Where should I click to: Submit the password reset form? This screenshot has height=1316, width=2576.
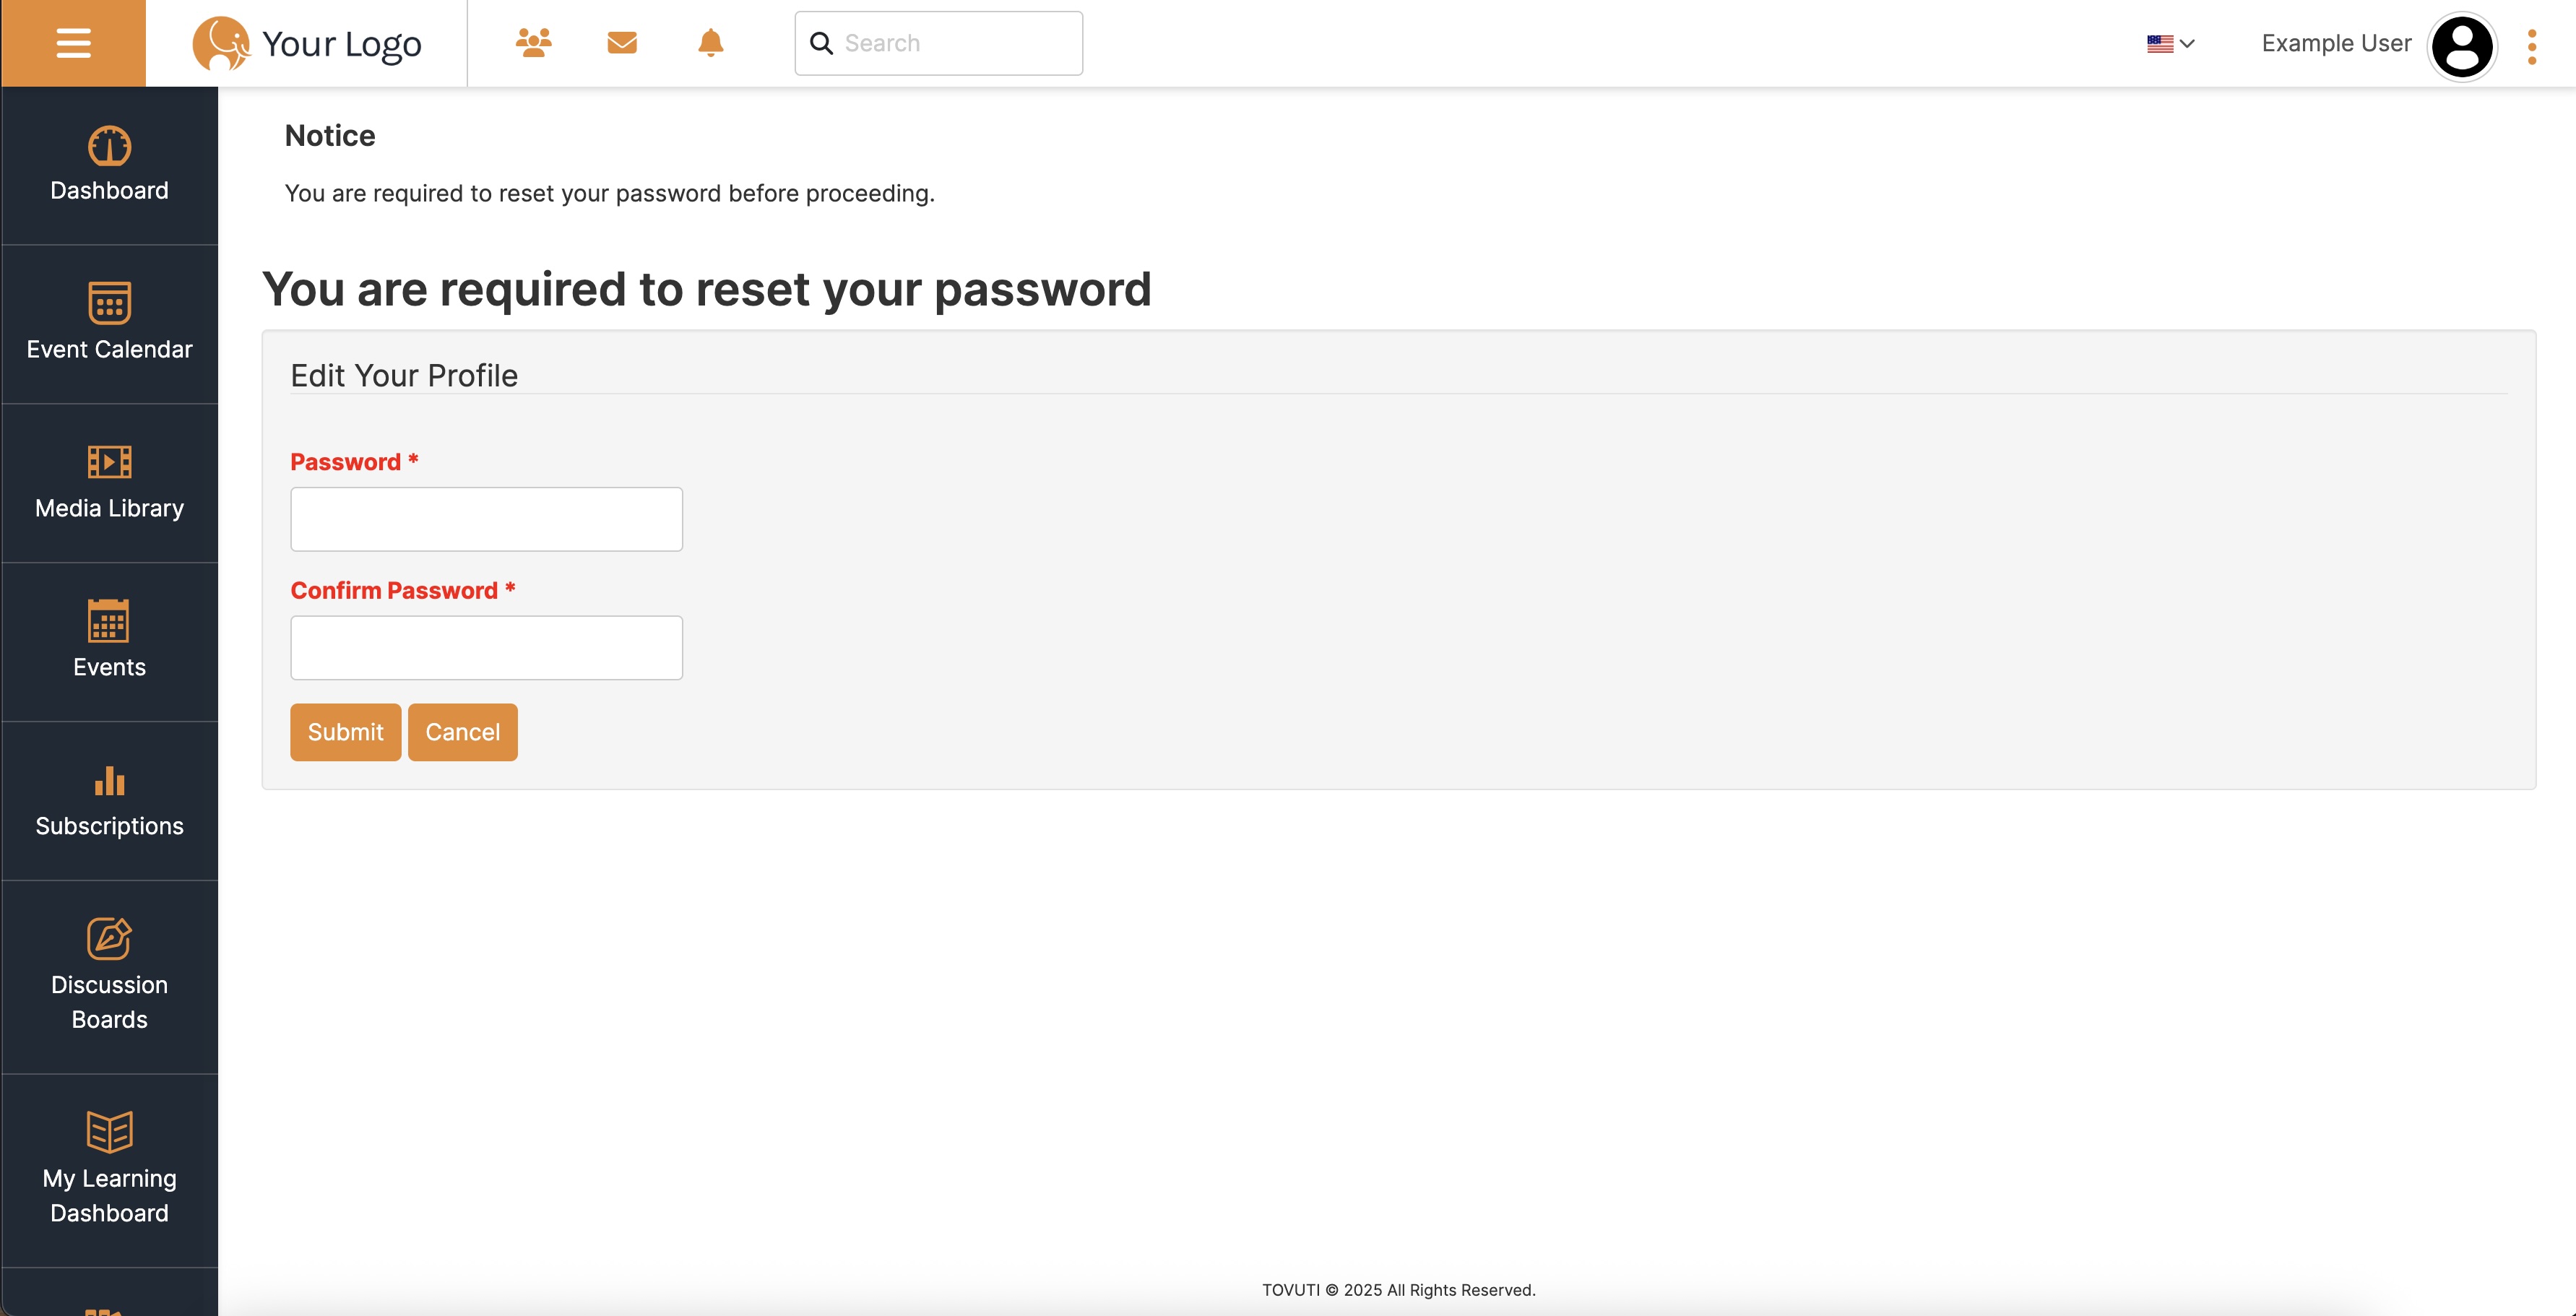click(x=345, y=731)
